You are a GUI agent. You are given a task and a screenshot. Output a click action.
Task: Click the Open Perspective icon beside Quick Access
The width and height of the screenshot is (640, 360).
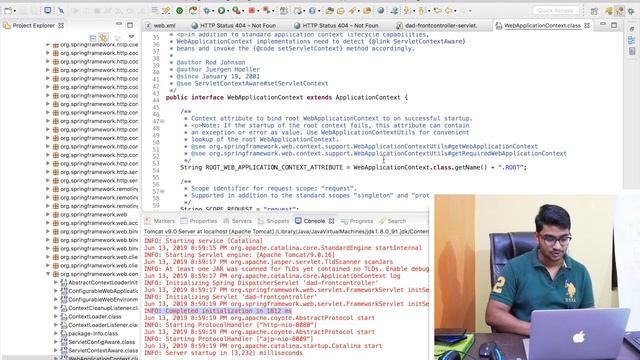(594, 11)
